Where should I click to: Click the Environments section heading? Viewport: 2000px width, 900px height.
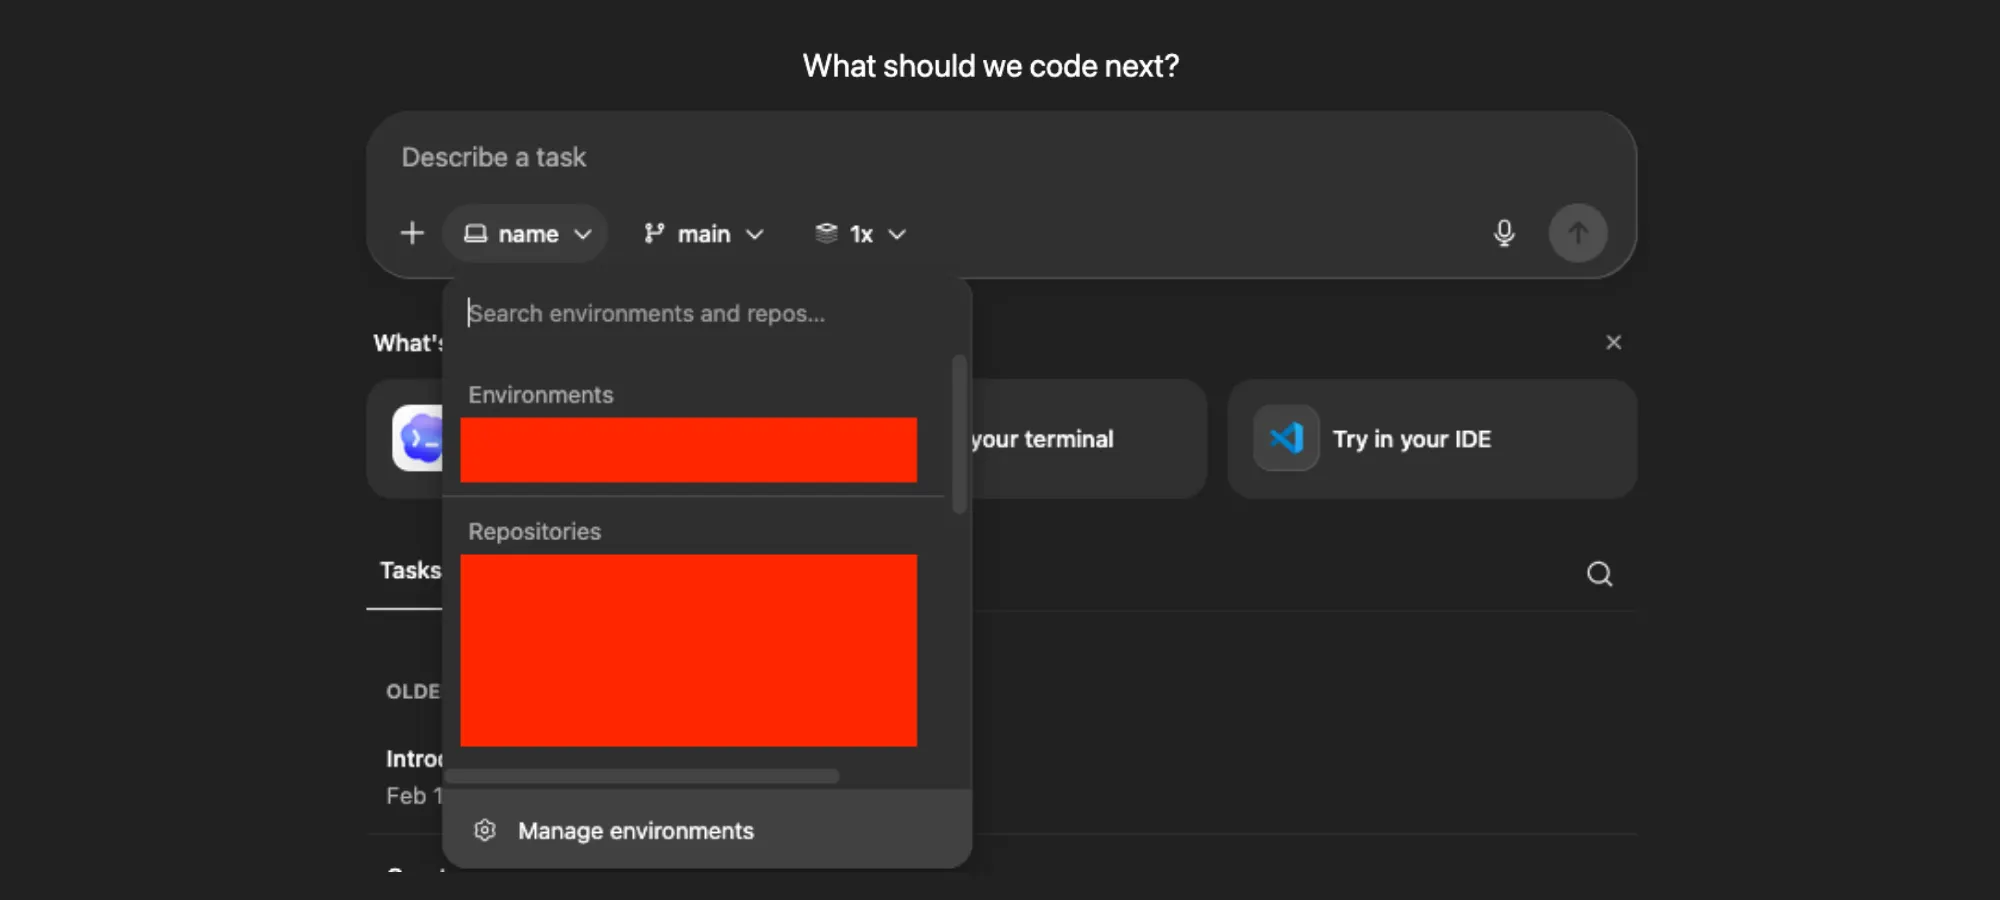(540, 394)
